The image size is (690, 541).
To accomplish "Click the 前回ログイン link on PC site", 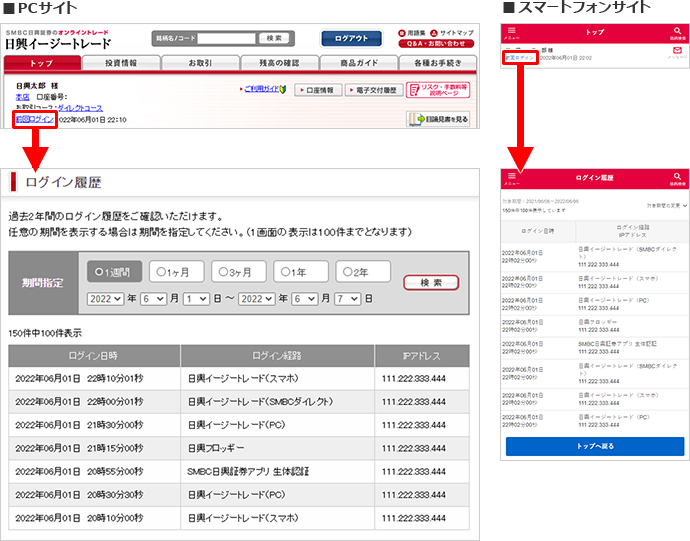I will pyautogui.click(x=35, y=119).
